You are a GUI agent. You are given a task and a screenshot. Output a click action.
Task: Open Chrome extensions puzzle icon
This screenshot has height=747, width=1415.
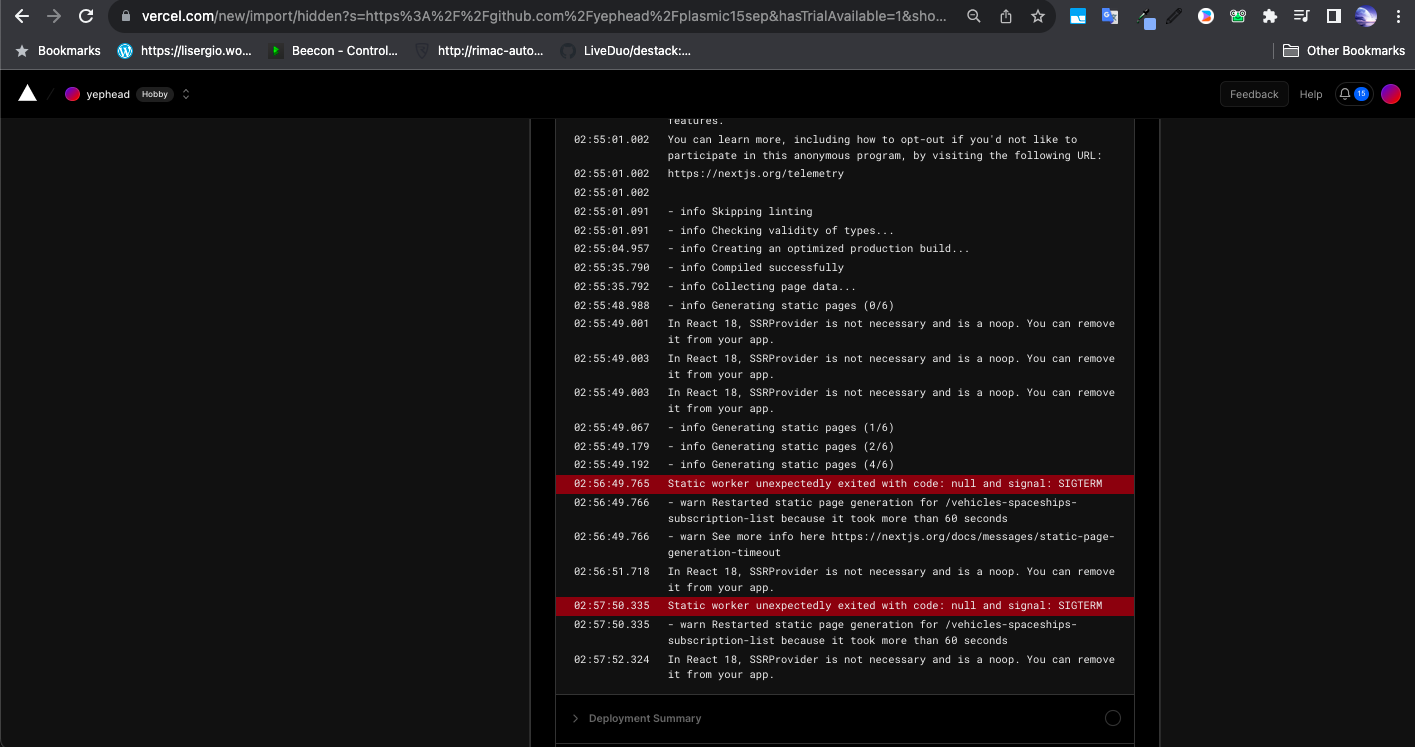1270,16
